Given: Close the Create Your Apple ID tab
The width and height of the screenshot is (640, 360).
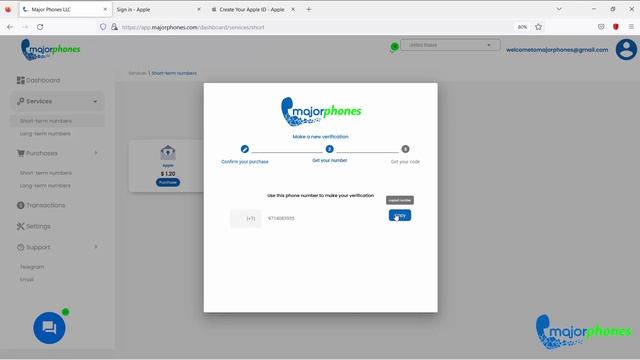Looking at the screenshot, I should pyautogui.click(x=293, y=9).
